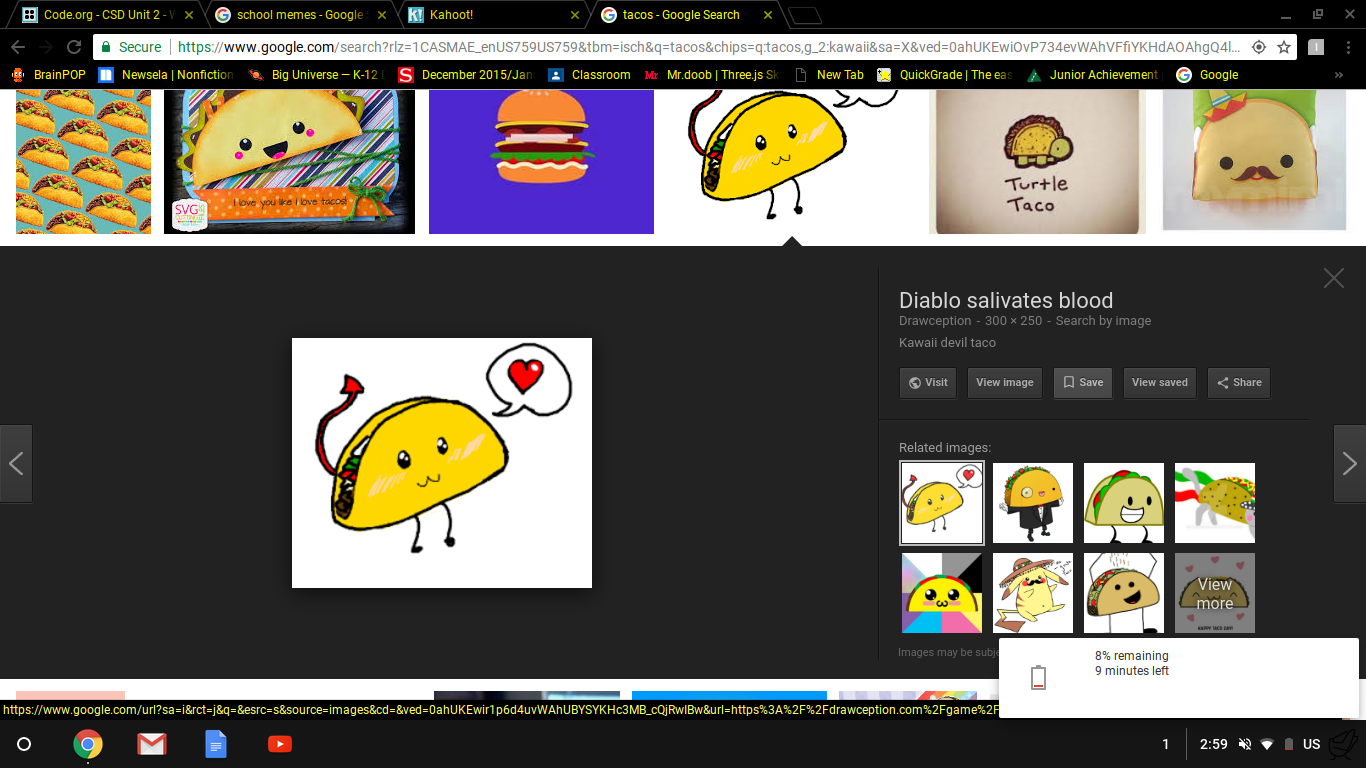Select the Pikachu sombrero related image
1366x768 pixels.
coord(1033,593)
